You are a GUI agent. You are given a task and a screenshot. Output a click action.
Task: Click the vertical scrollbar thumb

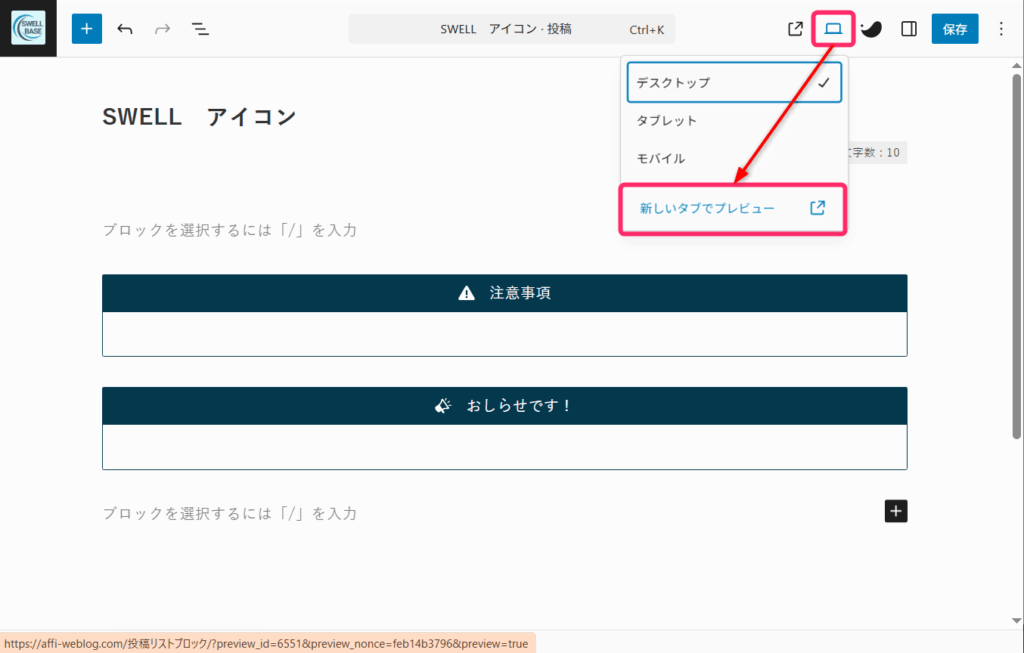[x=1017, y=256]
